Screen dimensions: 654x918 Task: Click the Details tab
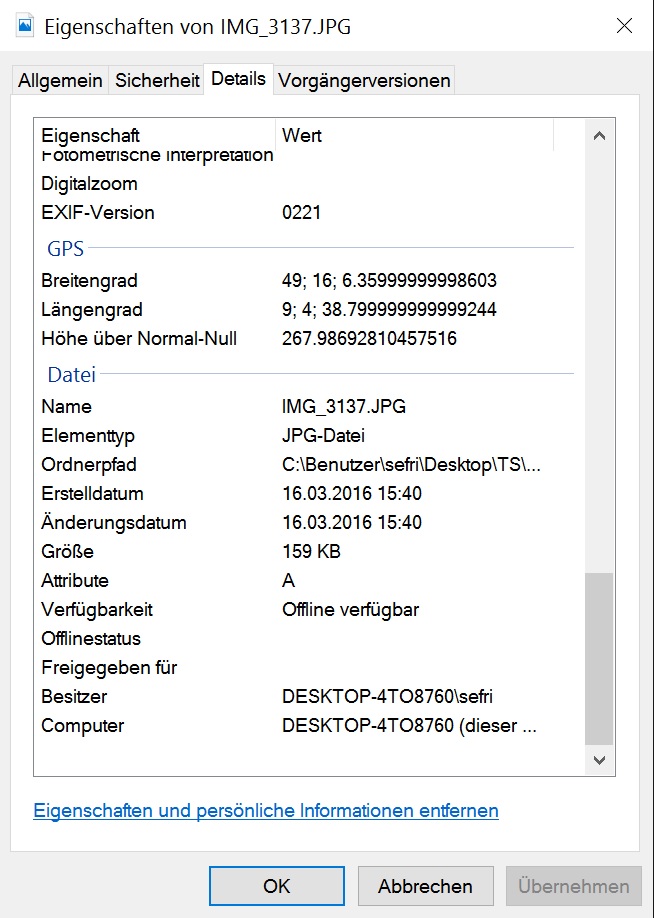(239, 79)
